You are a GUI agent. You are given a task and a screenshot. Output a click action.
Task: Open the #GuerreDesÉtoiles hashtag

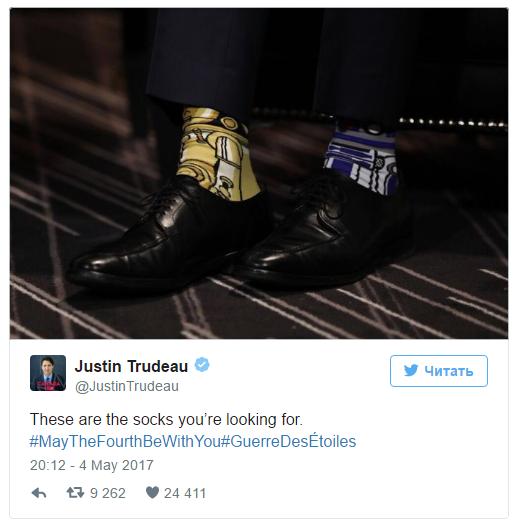(289, 441)
